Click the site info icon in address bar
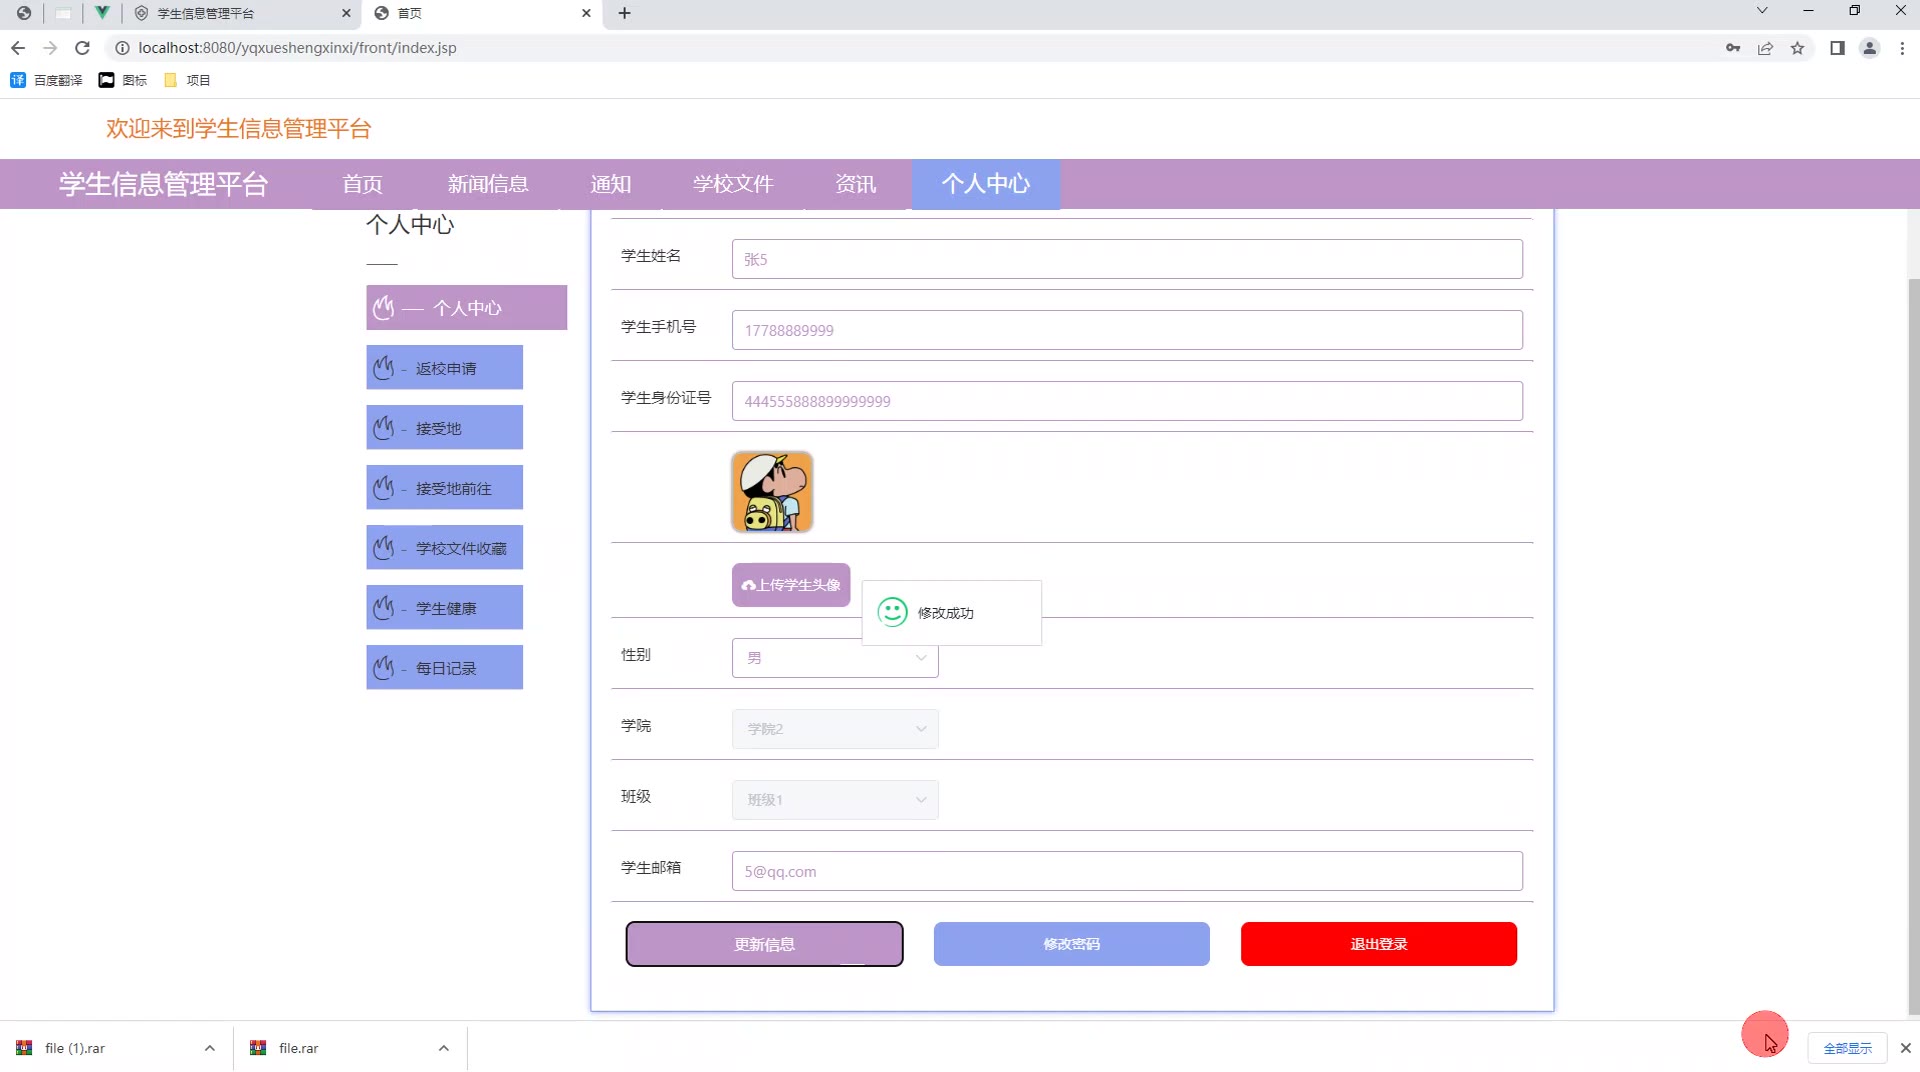This screenshot has height=1072, width=1920. pyautogui.click(x=122, y=48)
